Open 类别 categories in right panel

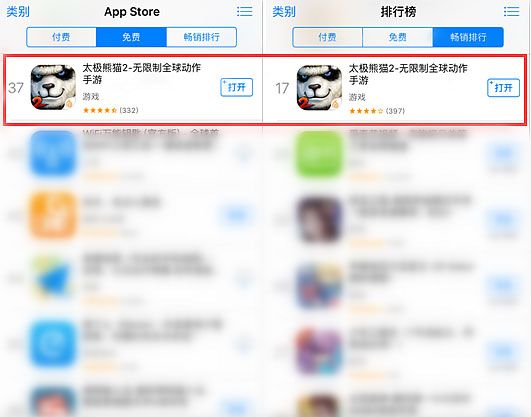284,12
